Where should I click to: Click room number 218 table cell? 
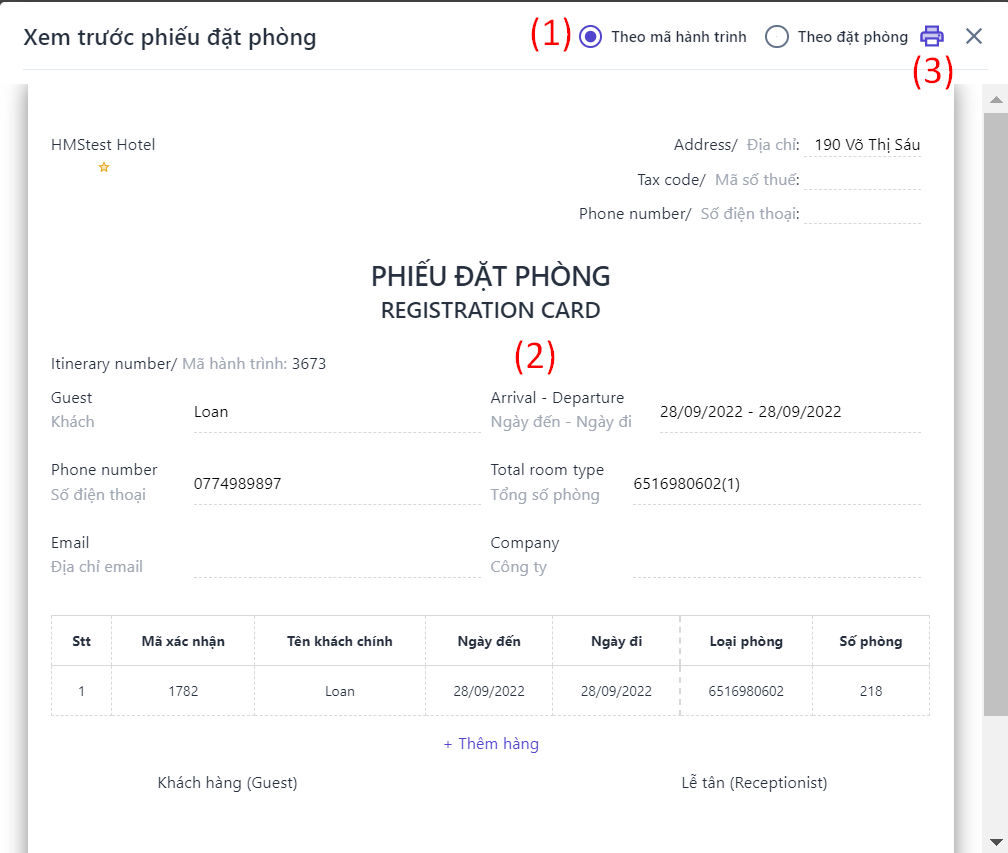pos(870,691)
